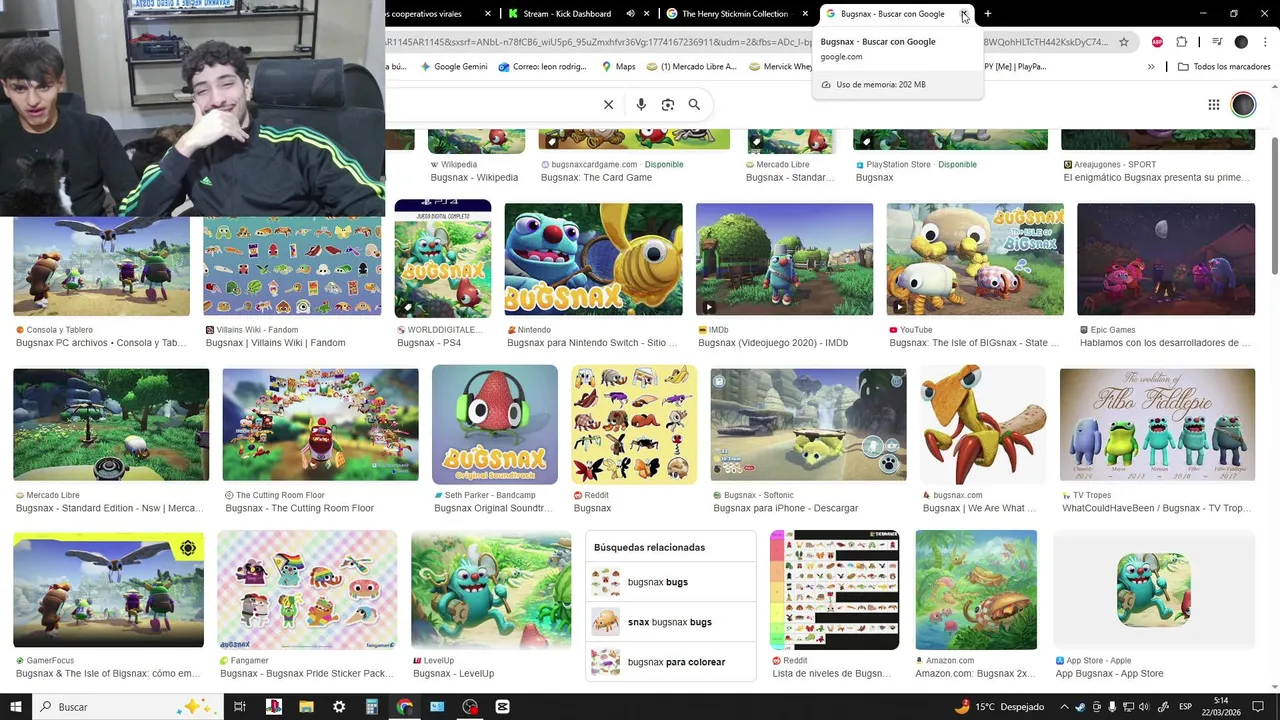Open Nintendo Switch Bugsnax image
The height and width of the screenshot is (720, 1280).
[593, 260]
